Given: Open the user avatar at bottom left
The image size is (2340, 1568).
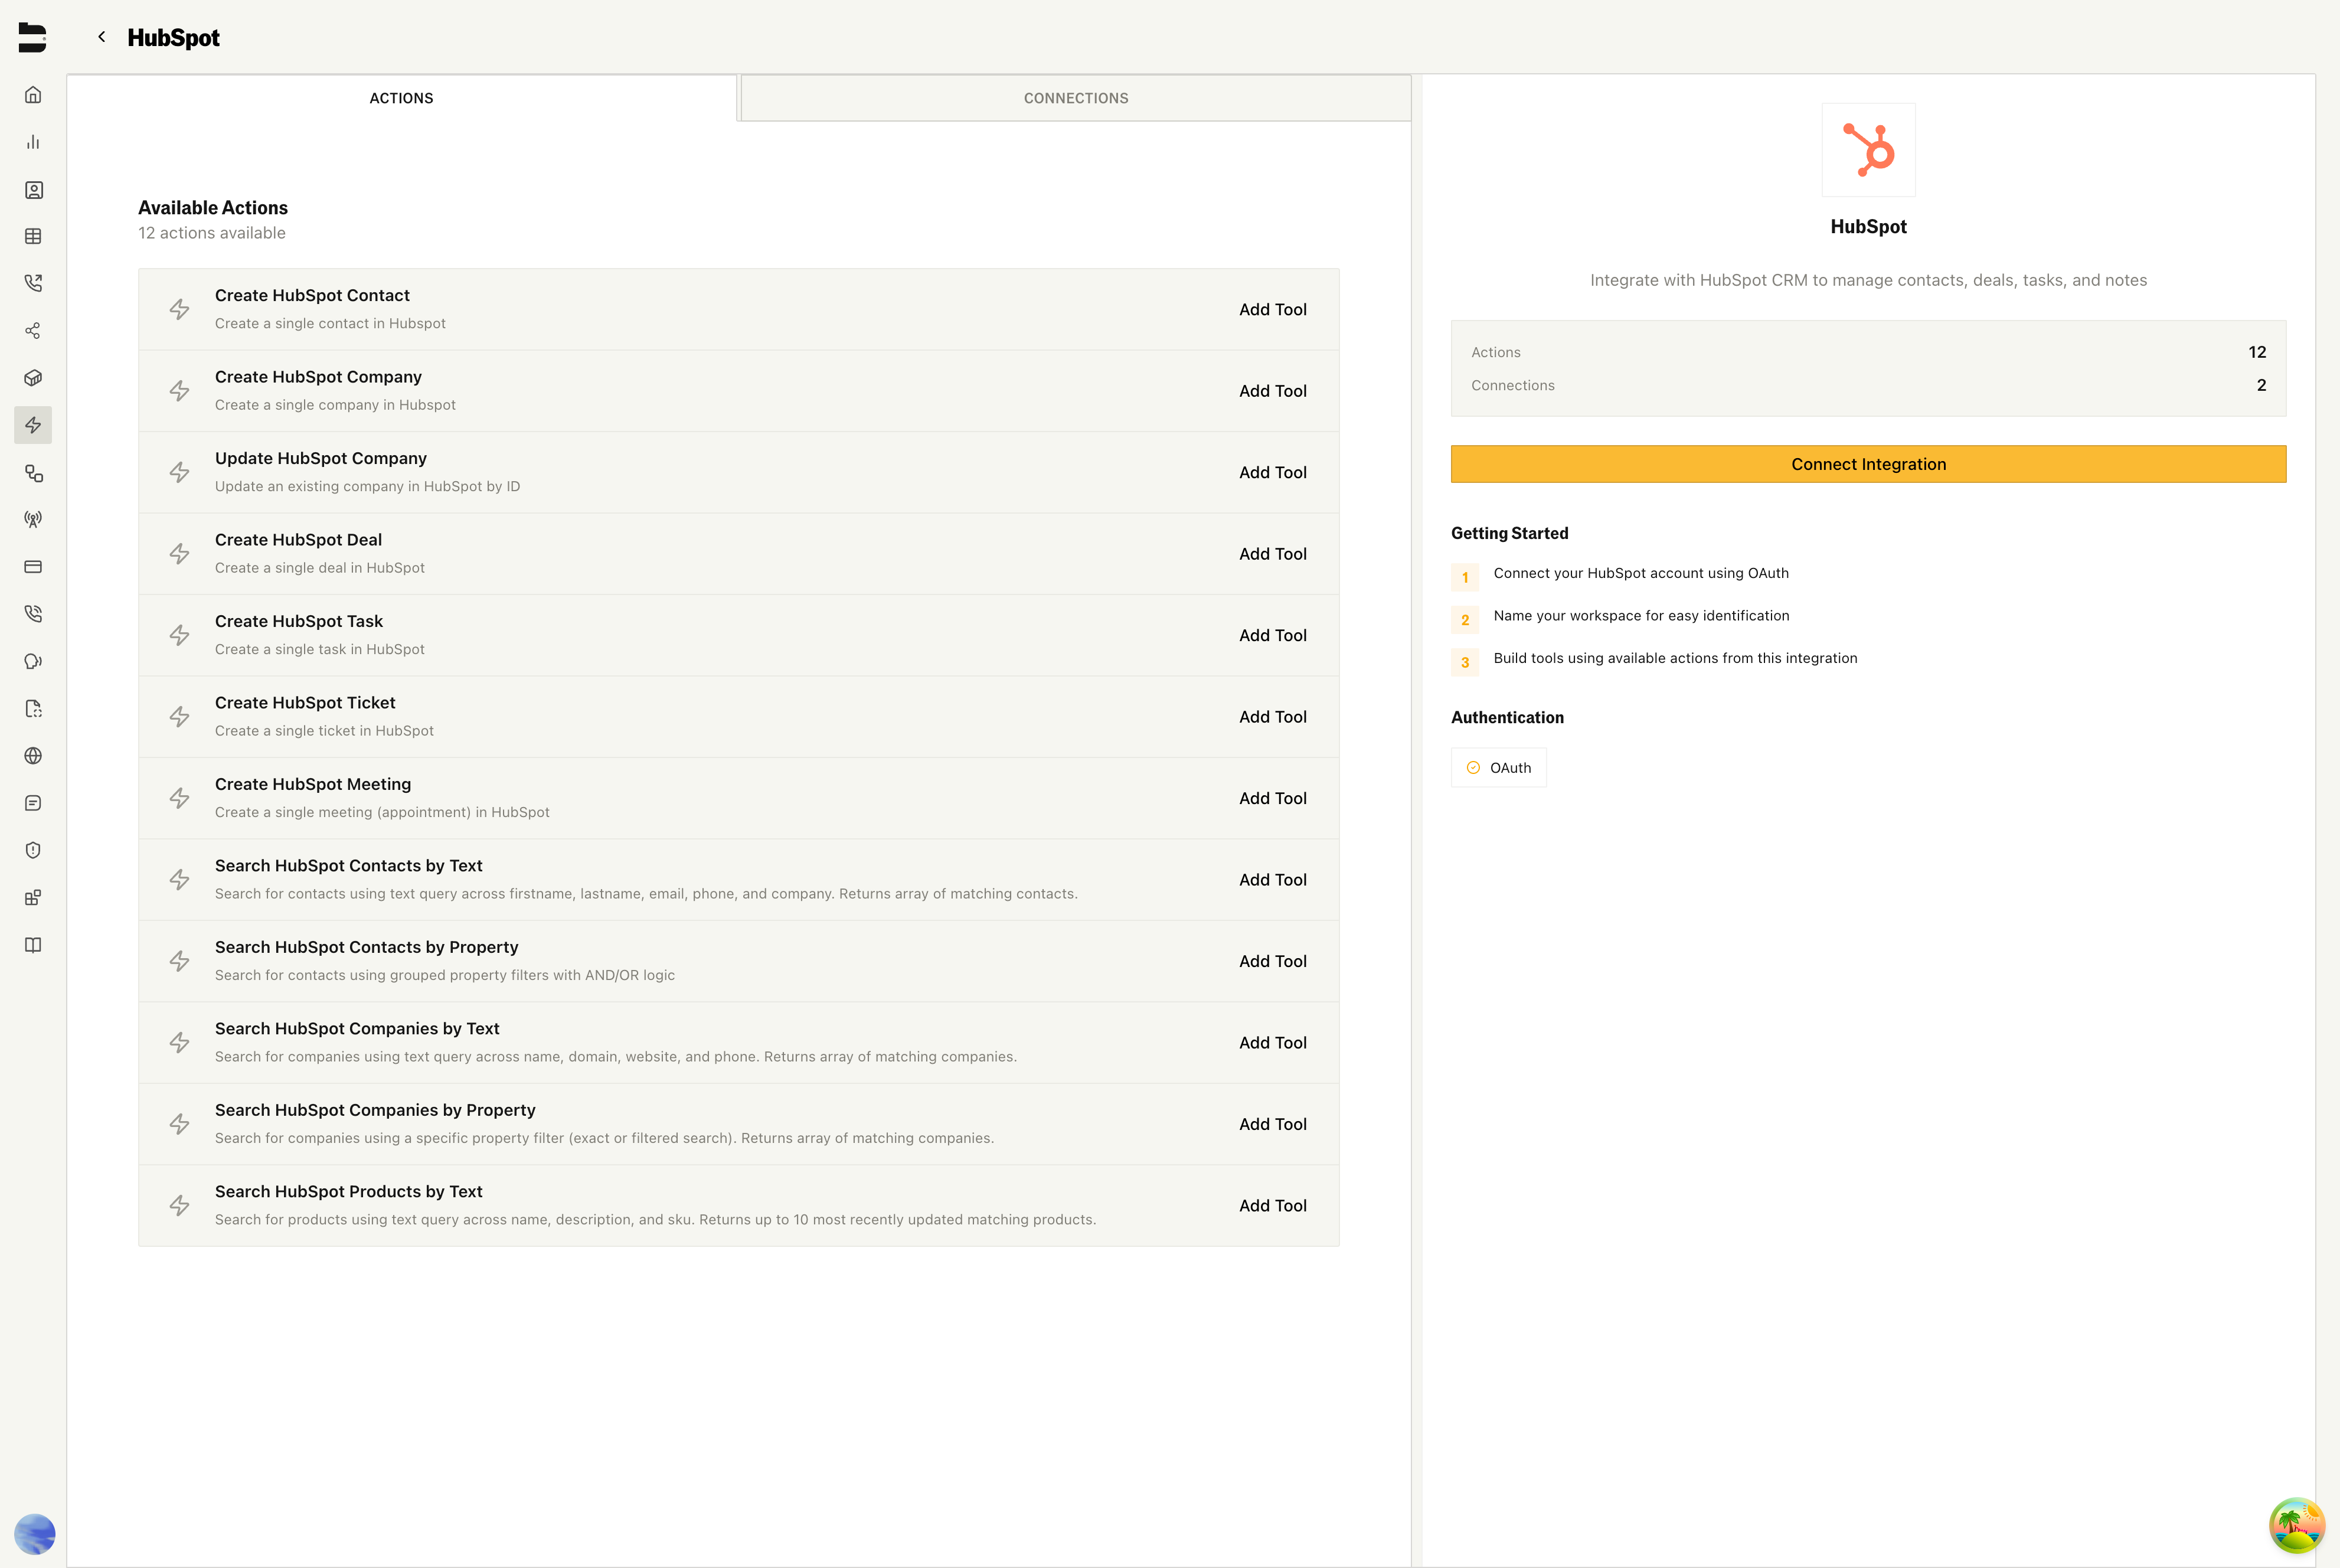Looking at the screenshot, I should pos(35,1533).
